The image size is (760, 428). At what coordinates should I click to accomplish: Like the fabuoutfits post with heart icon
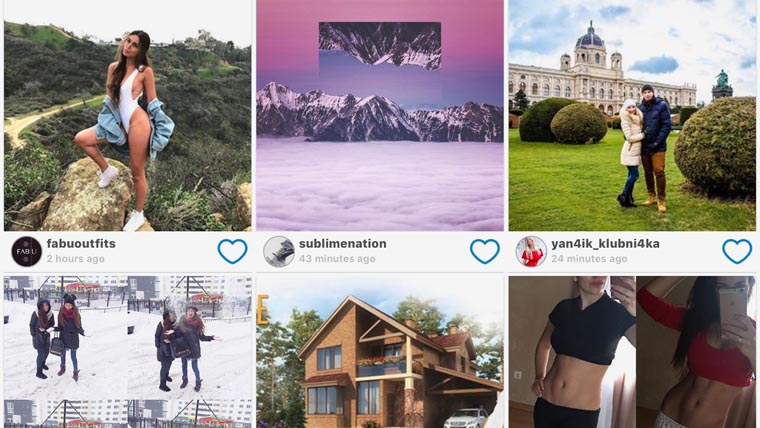click(x=232, y=251)
